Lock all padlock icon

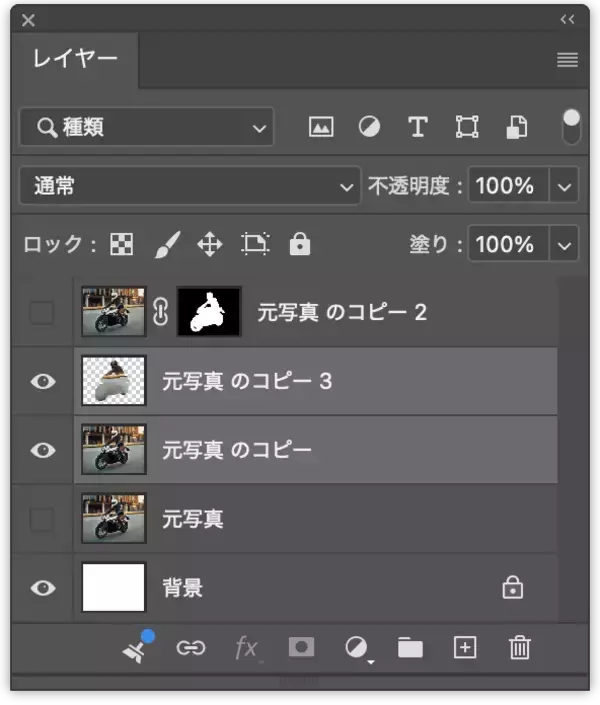(300, 244)
